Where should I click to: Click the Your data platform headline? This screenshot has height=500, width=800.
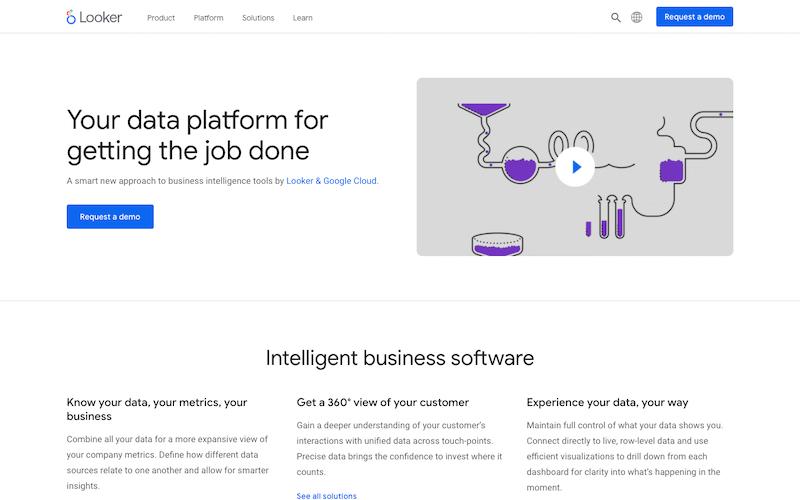(197, 135)
